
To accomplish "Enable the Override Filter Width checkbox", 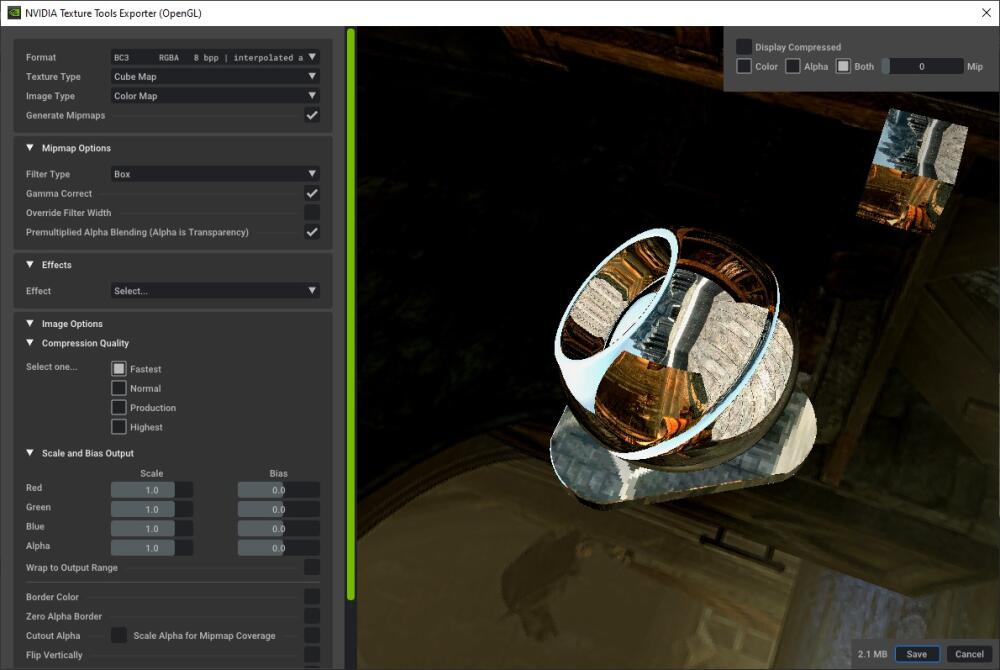I will (x=312, y=212).
